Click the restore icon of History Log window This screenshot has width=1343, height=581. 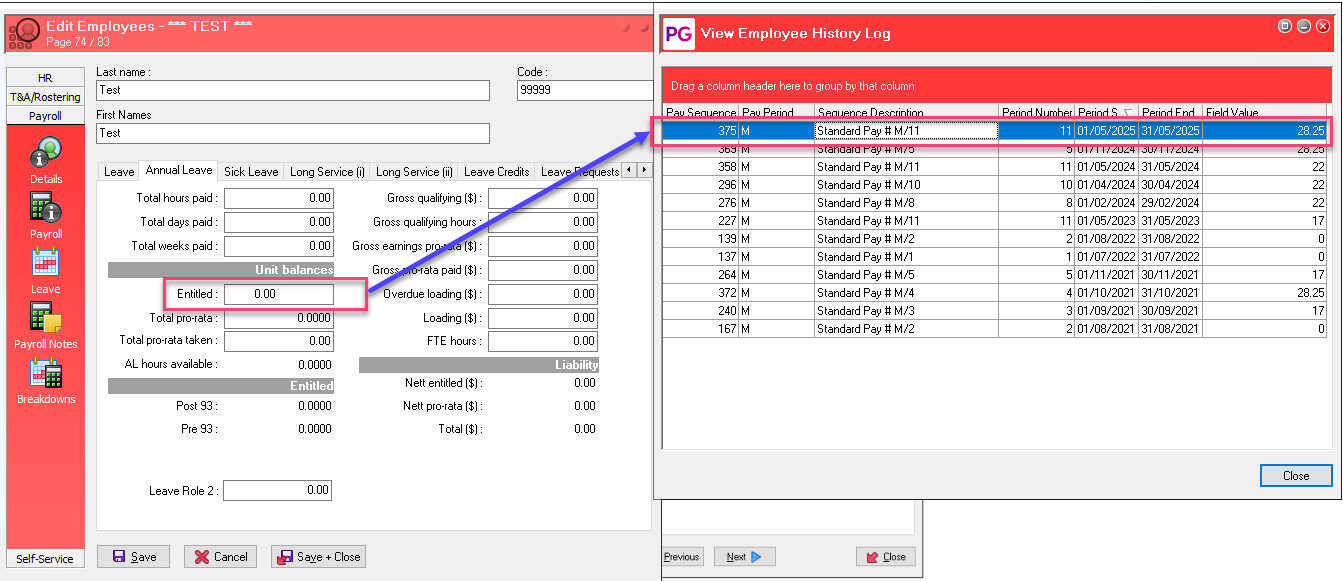point(1285,26)
